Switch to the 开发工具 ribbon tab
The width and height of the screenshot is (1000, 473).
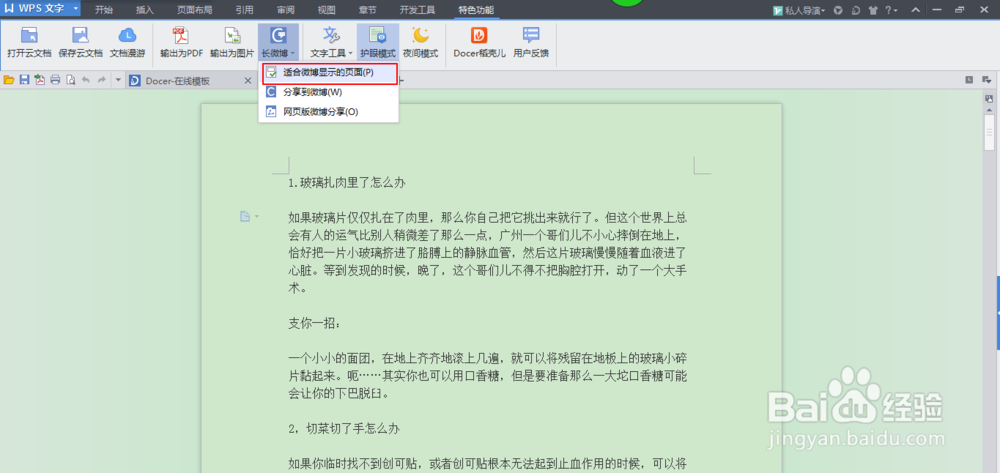click(x=417, y=10)
